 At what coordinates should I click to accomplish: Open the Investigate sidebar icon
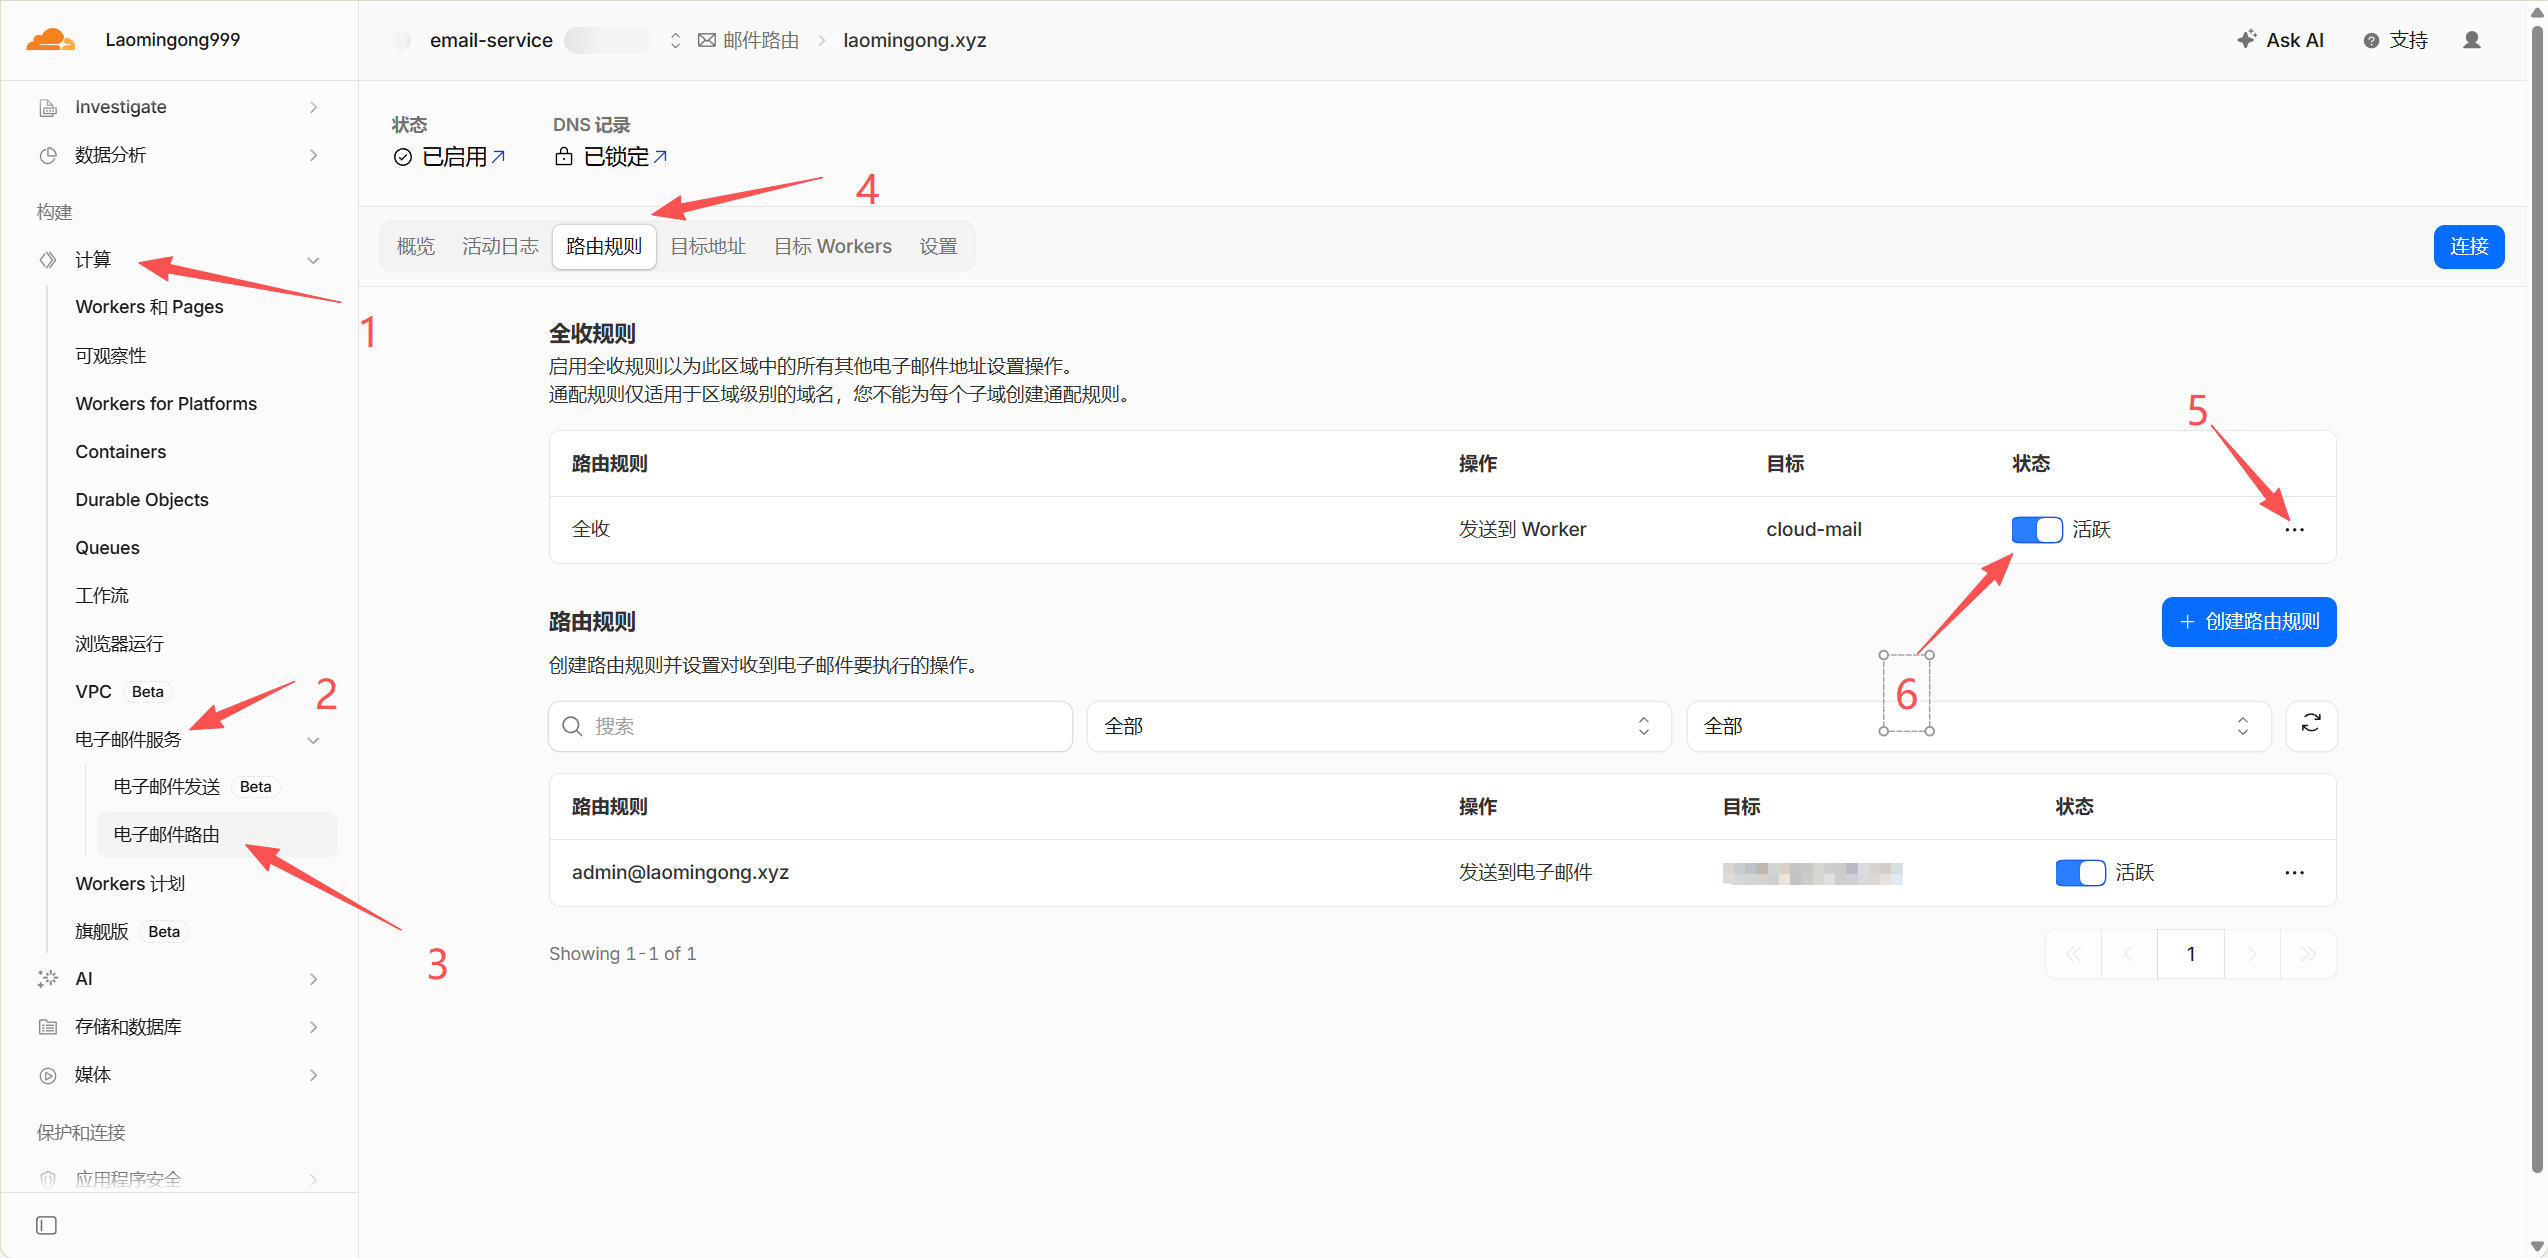pos(47,107)
